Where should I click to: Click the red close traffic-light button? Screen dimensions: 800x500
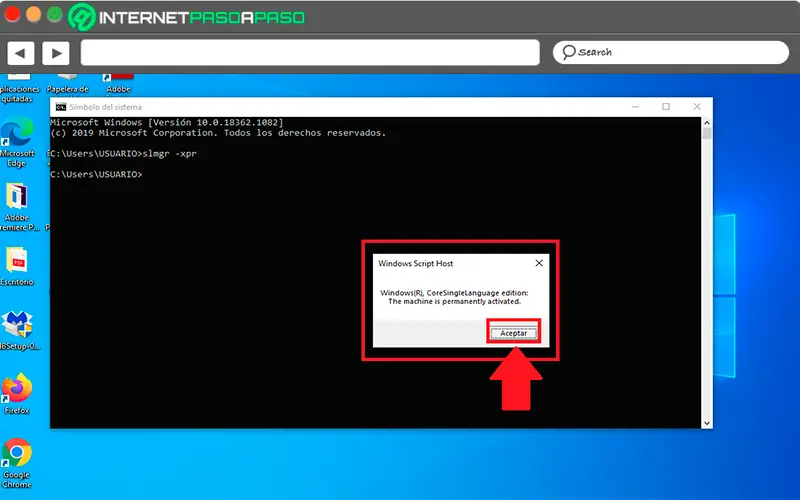pyautogui.click(x=12, y=14)
